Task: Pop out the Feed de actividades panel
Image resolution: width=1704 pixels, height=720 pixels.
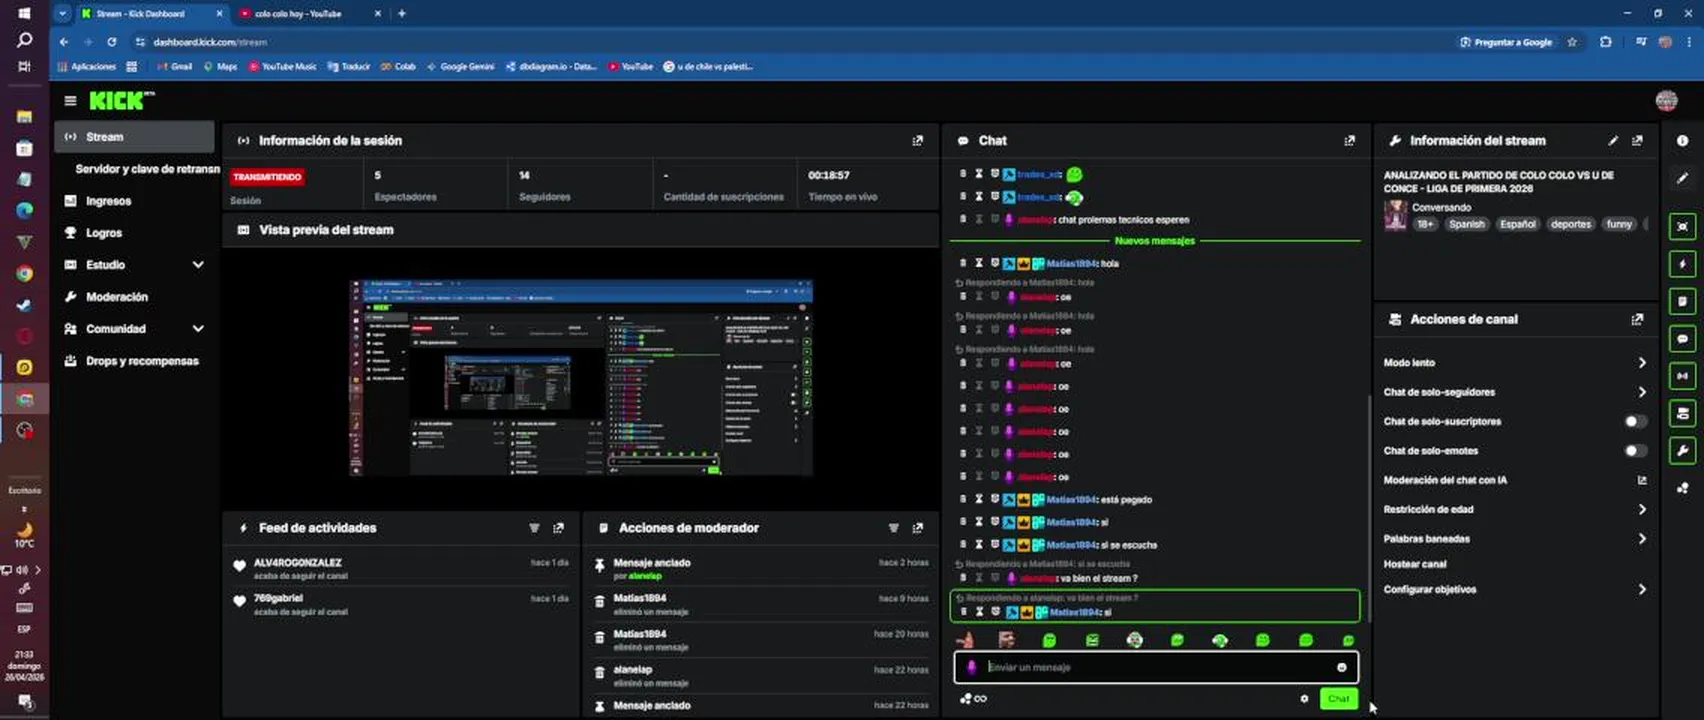Action: pos(558,528)
